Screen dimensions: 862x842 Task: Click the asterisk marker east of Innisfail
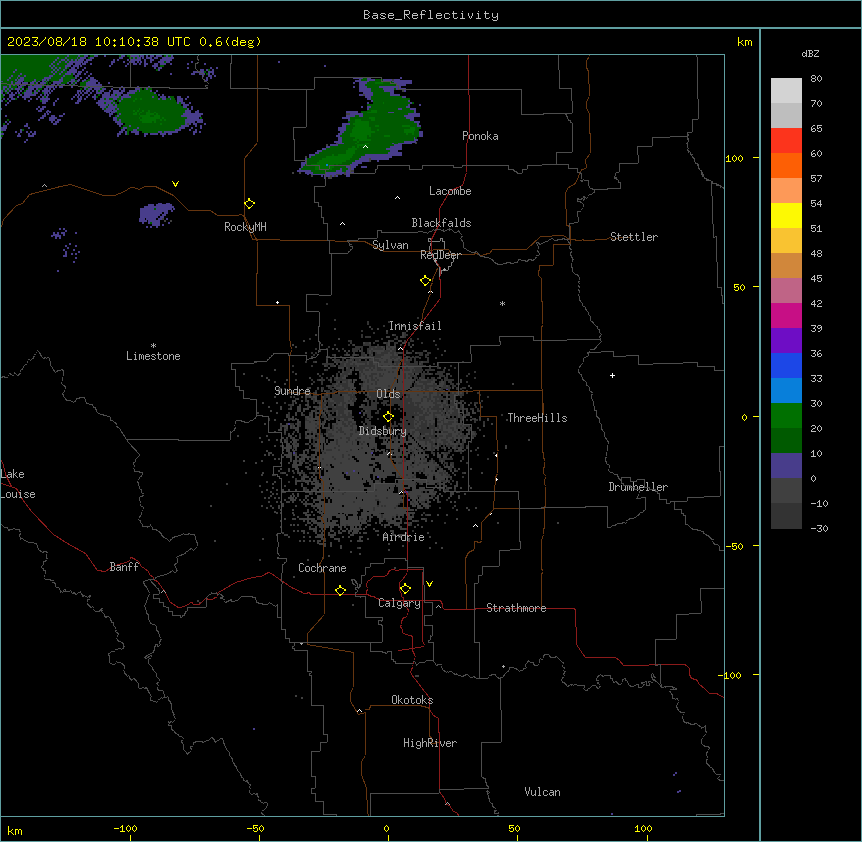point(502,303)
